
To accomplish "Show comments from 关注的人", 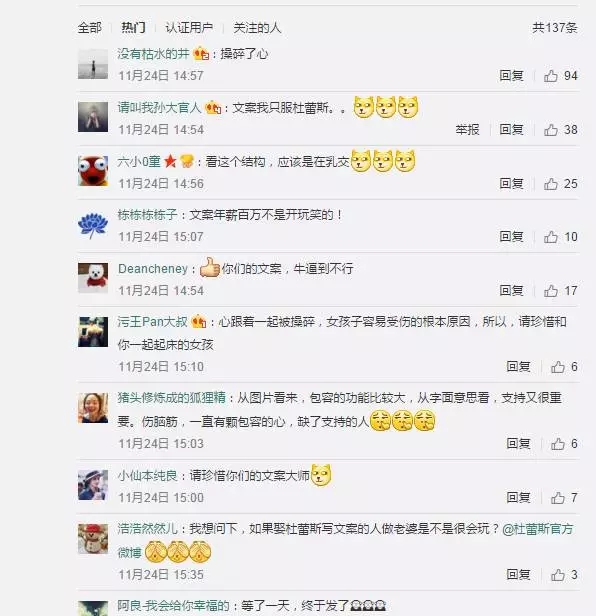I will click(257, 28).
